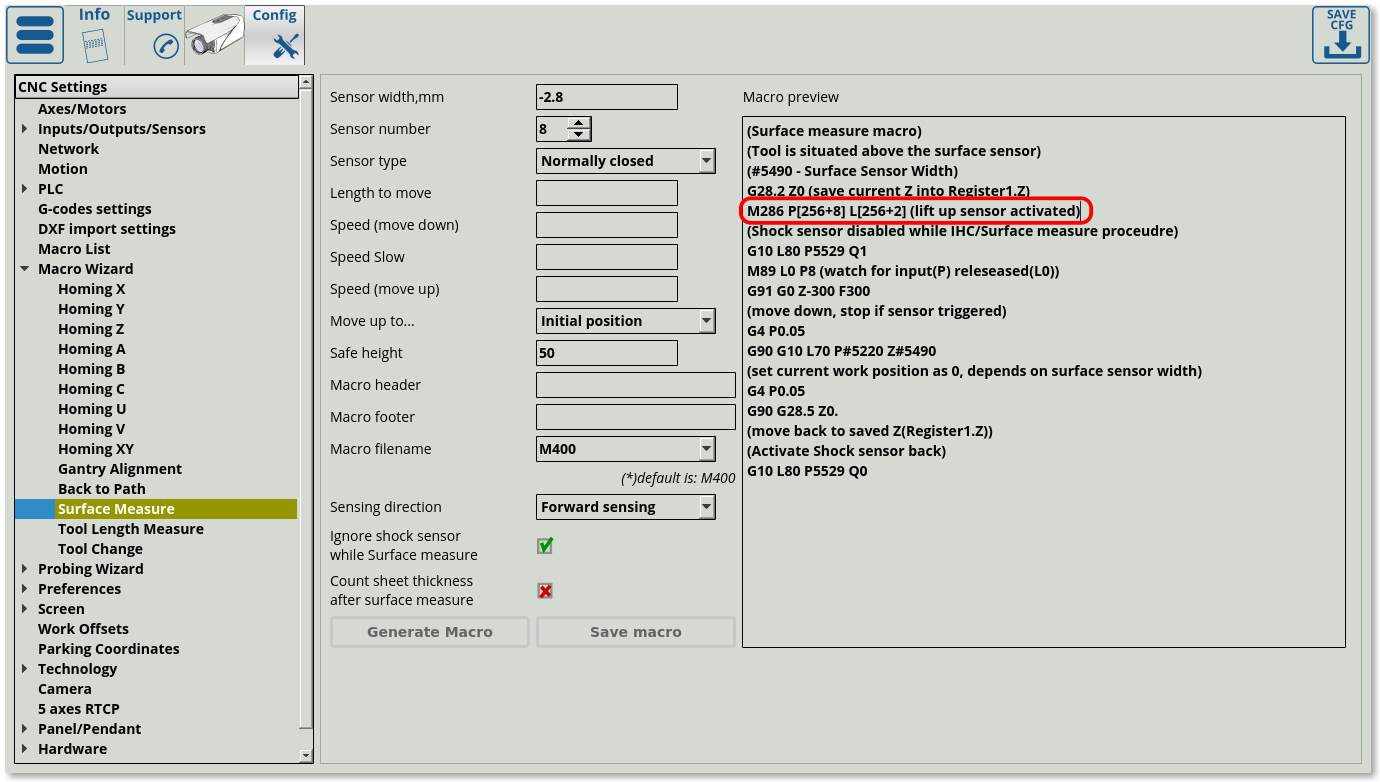Open the Sensing direction dropdown

click(x=706, y=507)
